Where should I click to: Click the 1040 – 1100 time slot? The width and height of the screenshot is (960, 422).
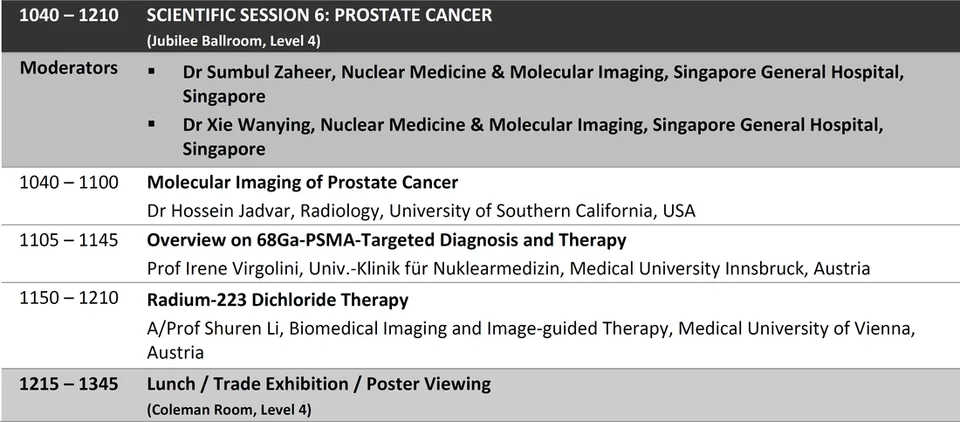[69, 183]
